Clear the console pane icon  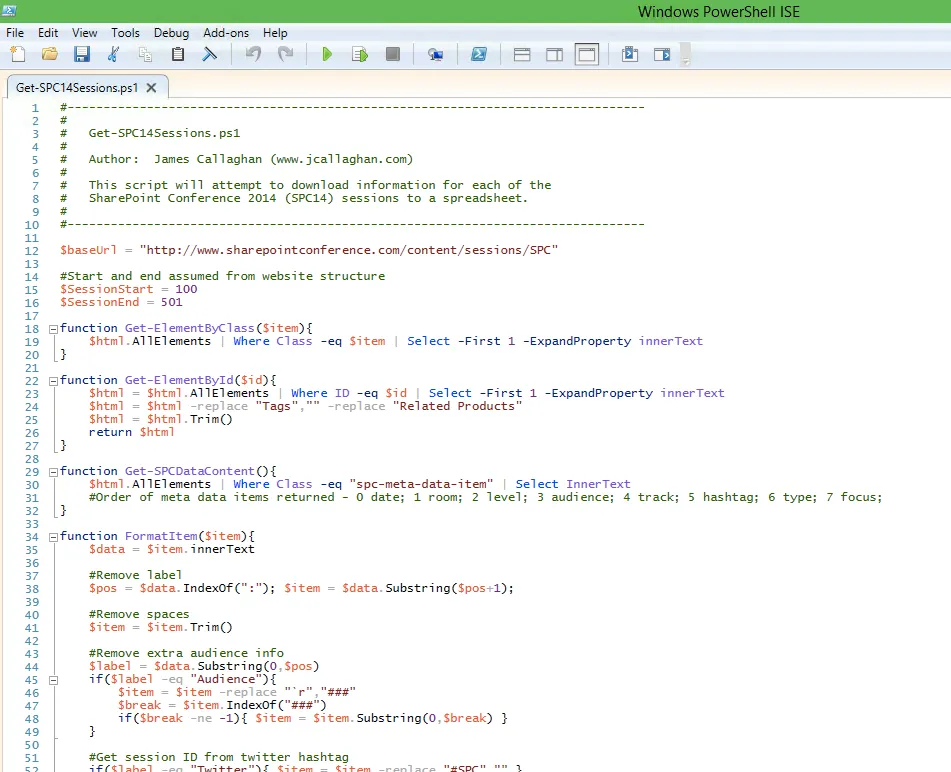209,54
